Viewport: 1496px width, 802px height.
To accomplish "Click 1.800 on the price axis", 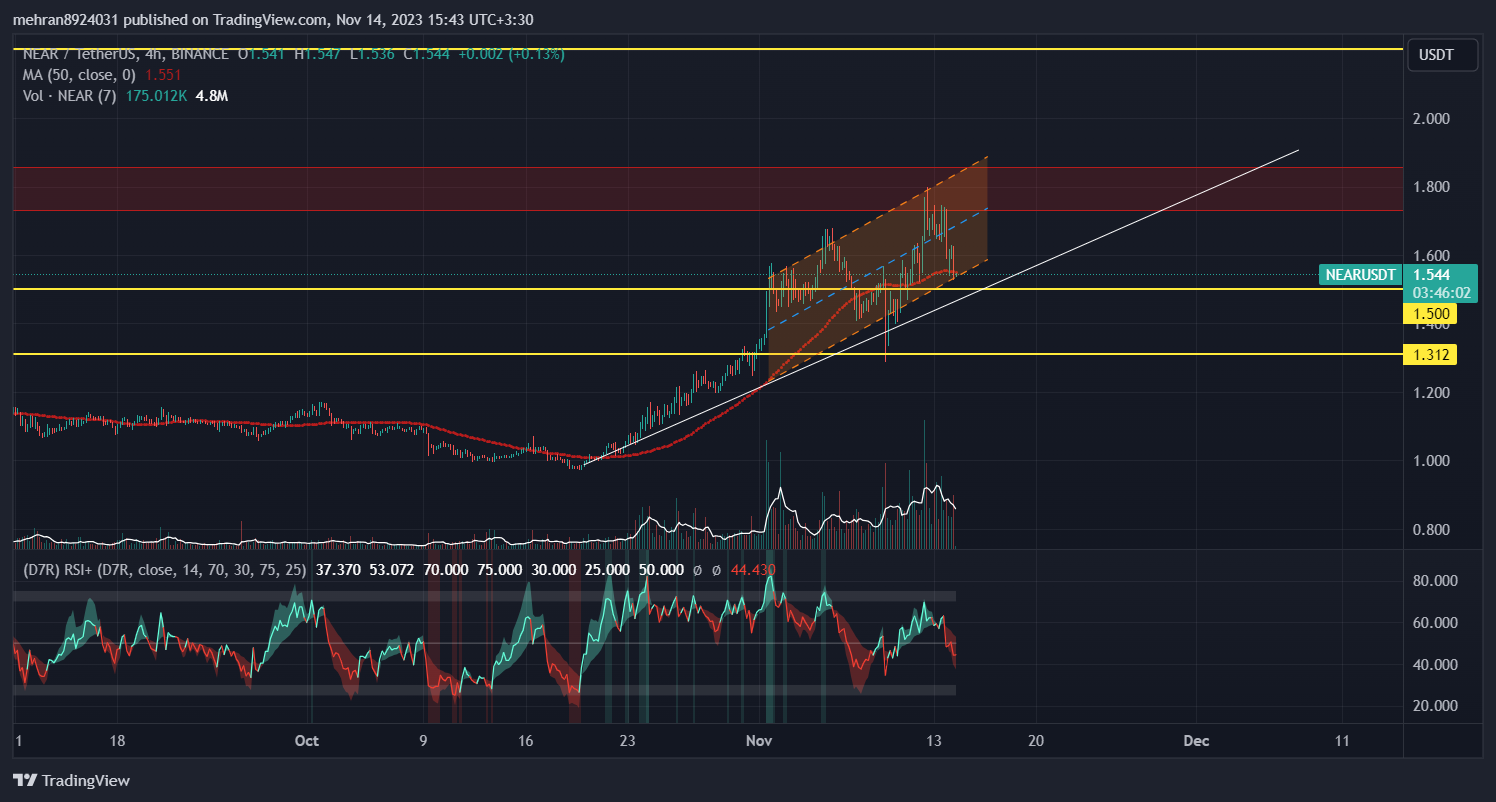I will (x=1431, y=187).
